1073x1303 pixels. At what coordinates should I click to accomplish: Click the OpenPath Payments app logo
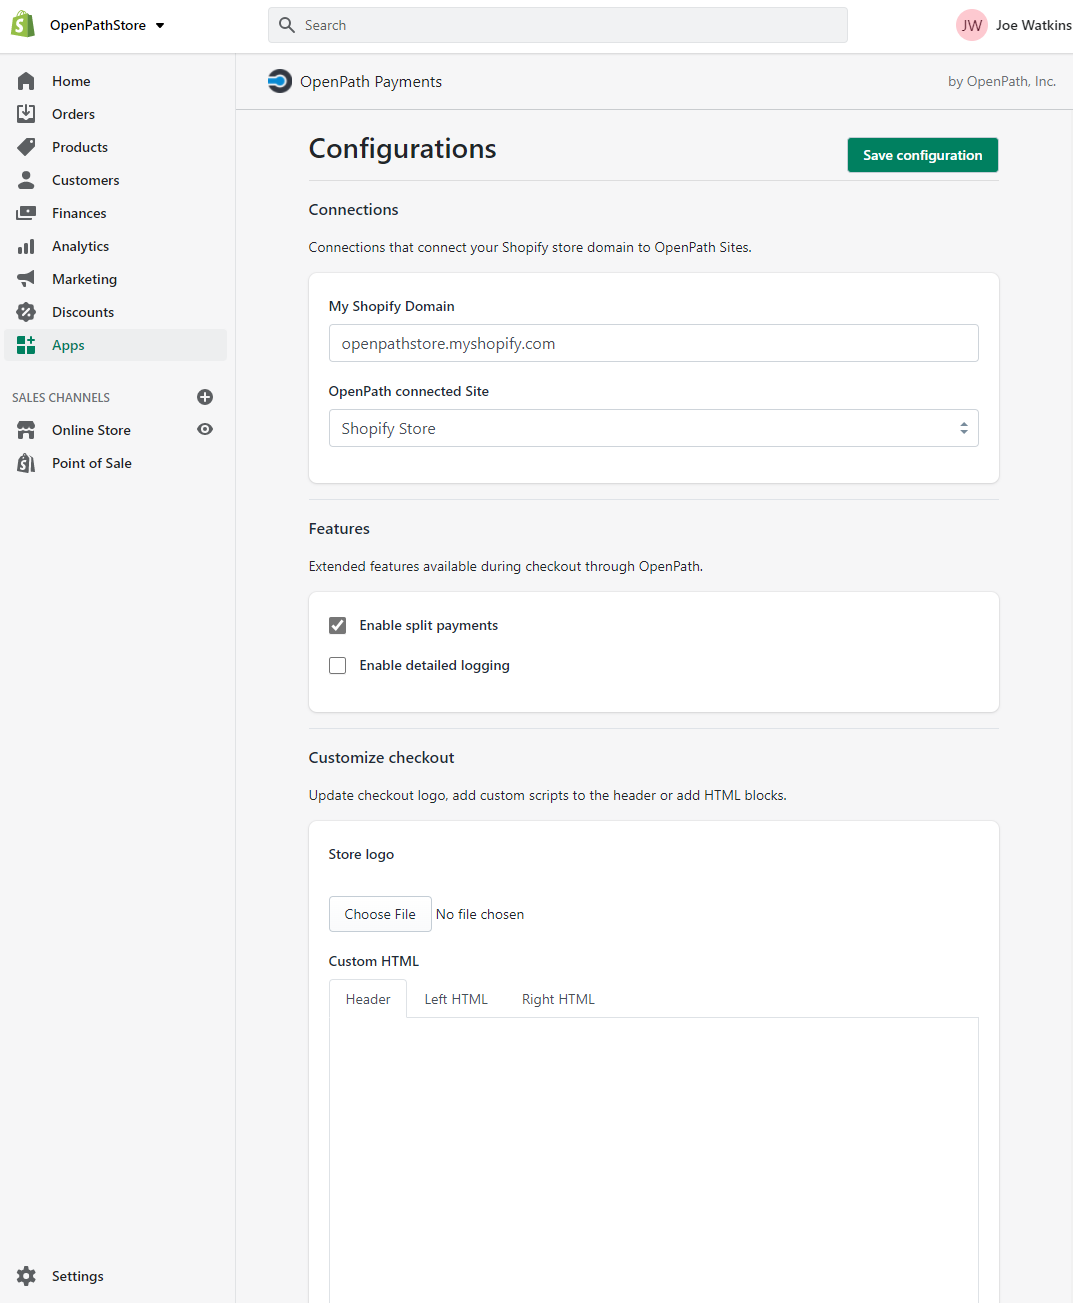tap(280, 81)
